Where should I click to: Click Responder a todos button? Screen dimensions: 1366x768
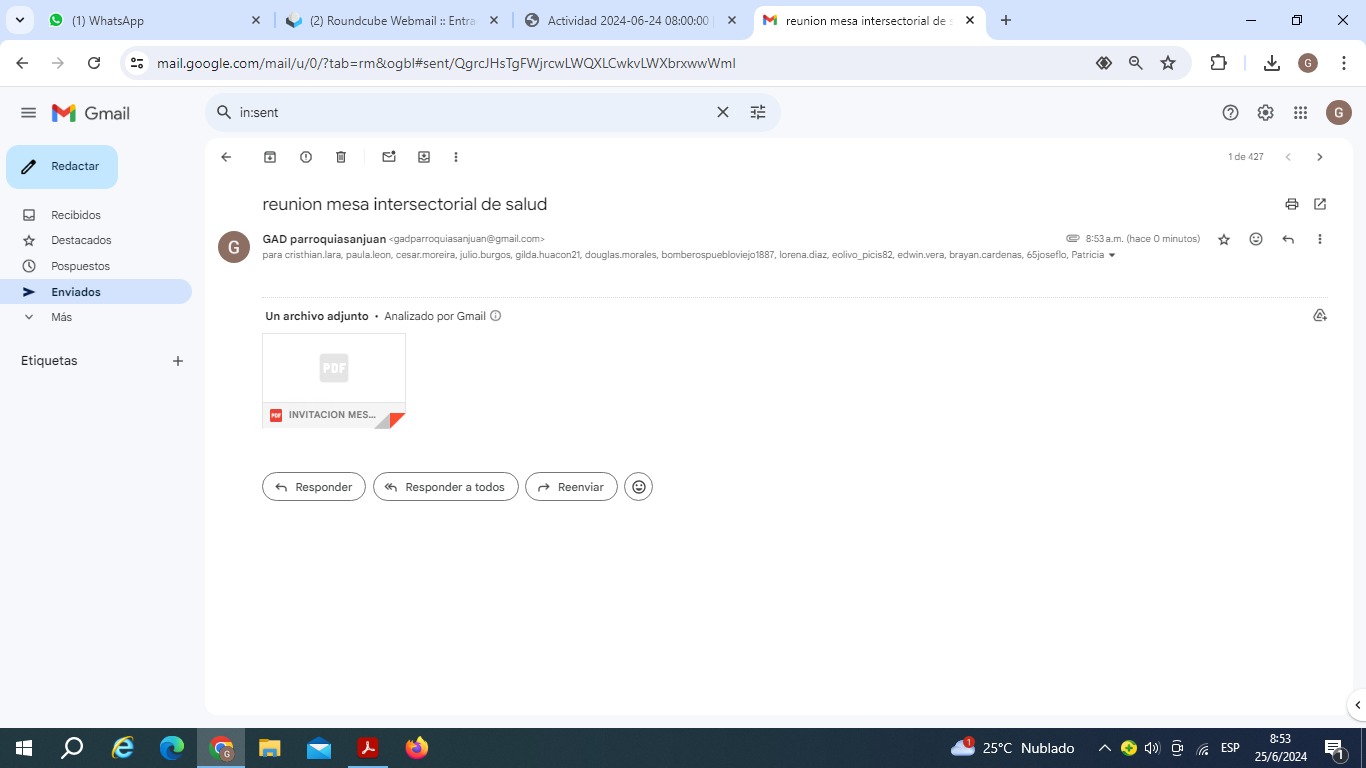pyautogui.click(x=445, y=487)
